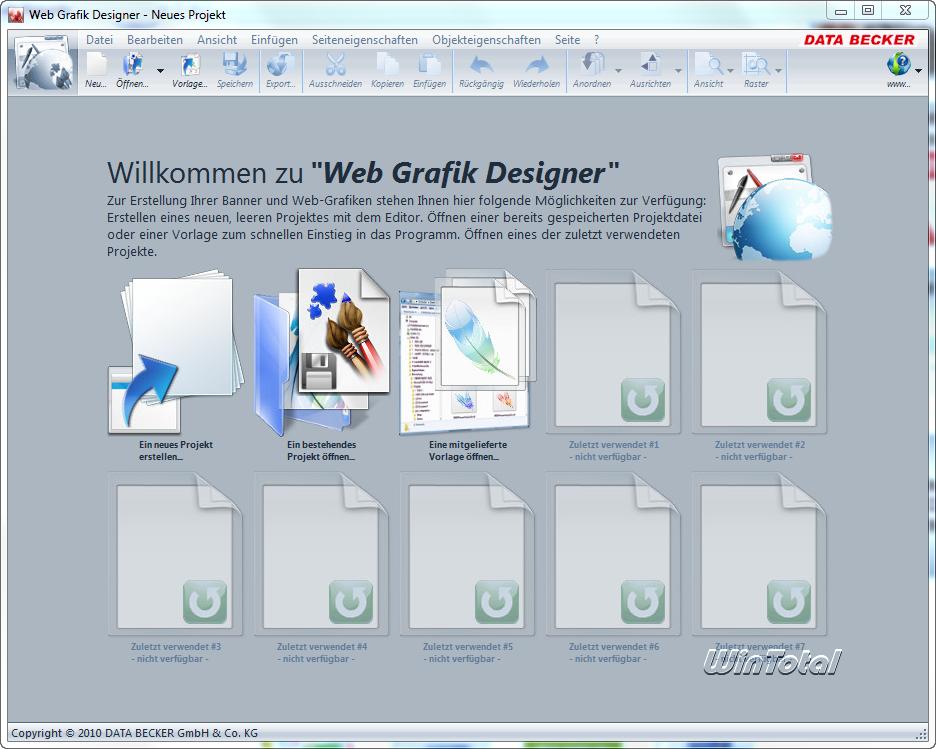Viewport: 936px width, 749px height.
Task: Click the Speichern disk icon
Action: pyautogui.click(x=235, y=64)
